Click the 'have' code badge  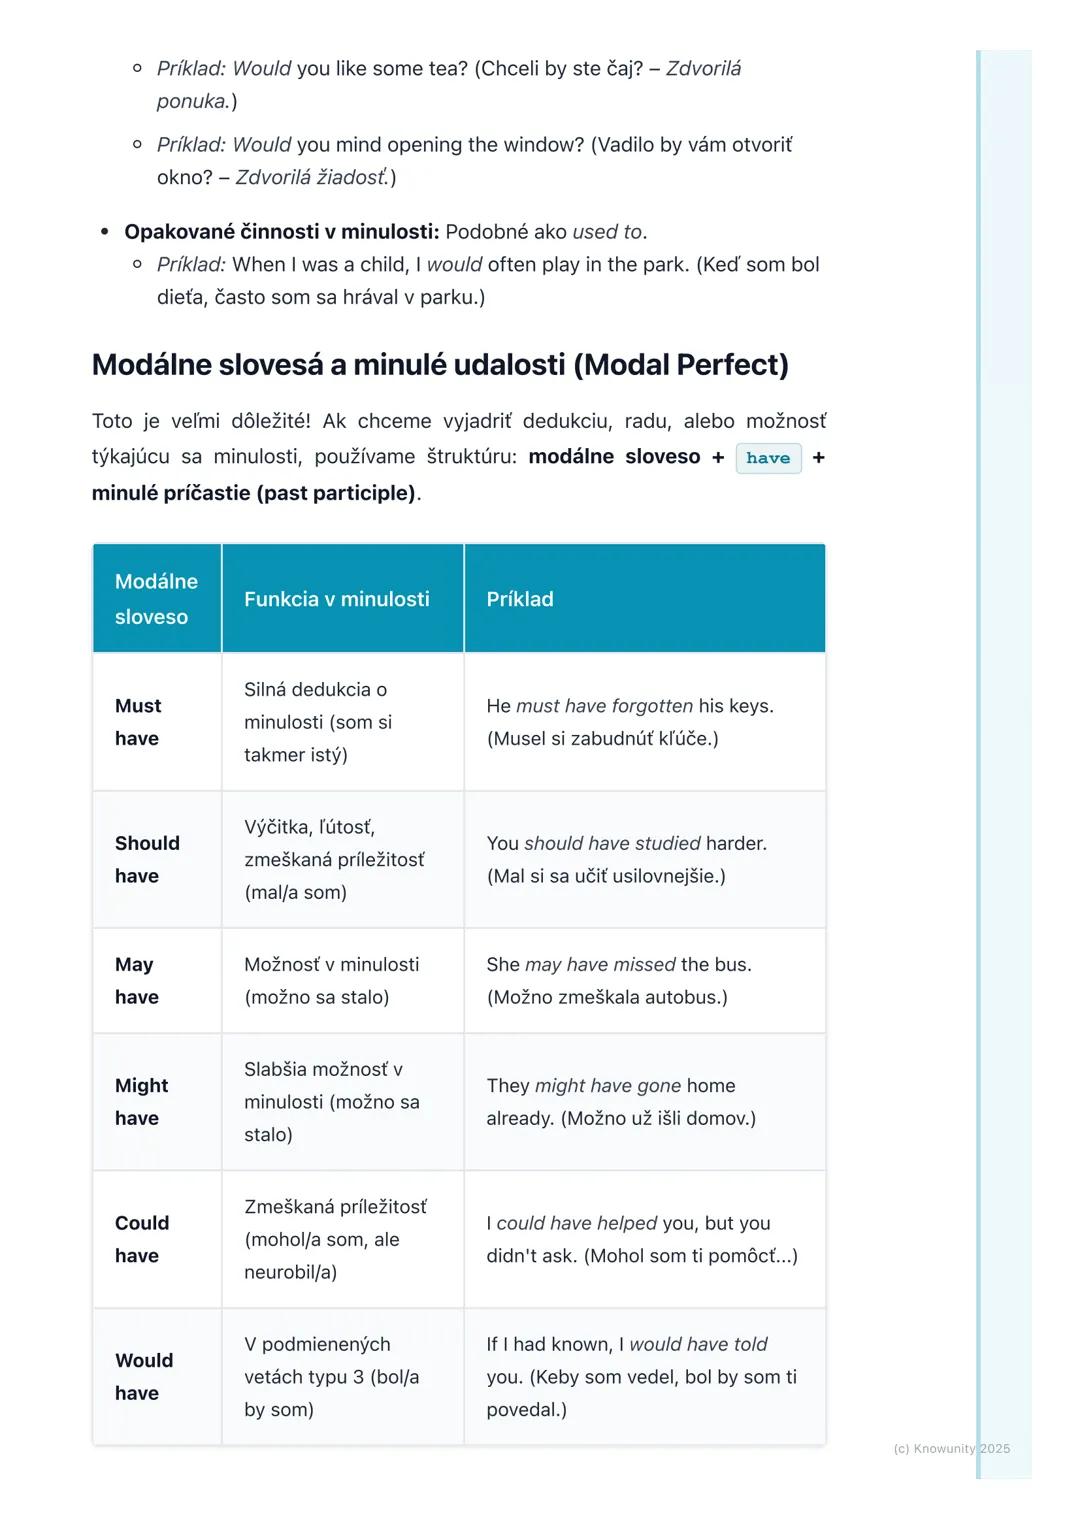768,458
